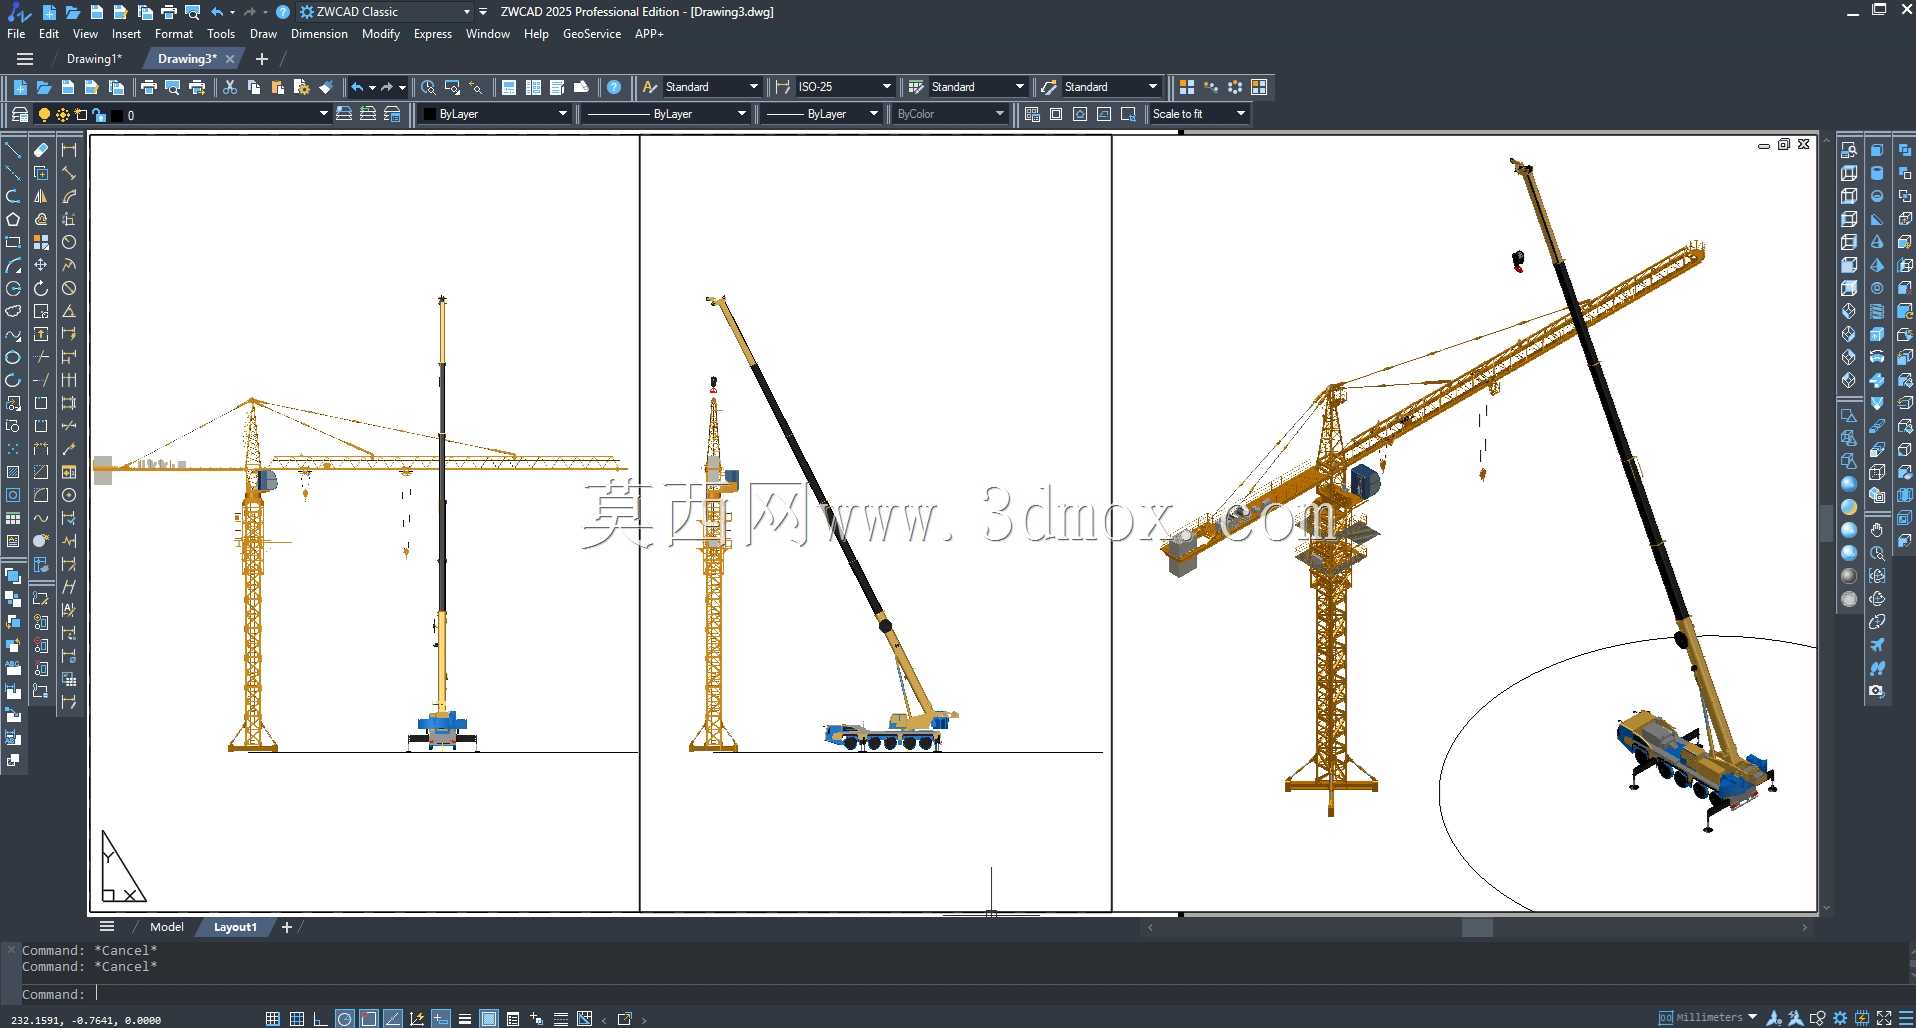Open the Layer Properties Manager icon
This screenshot has height=1028, width=1916.
[x=20, y=114]
